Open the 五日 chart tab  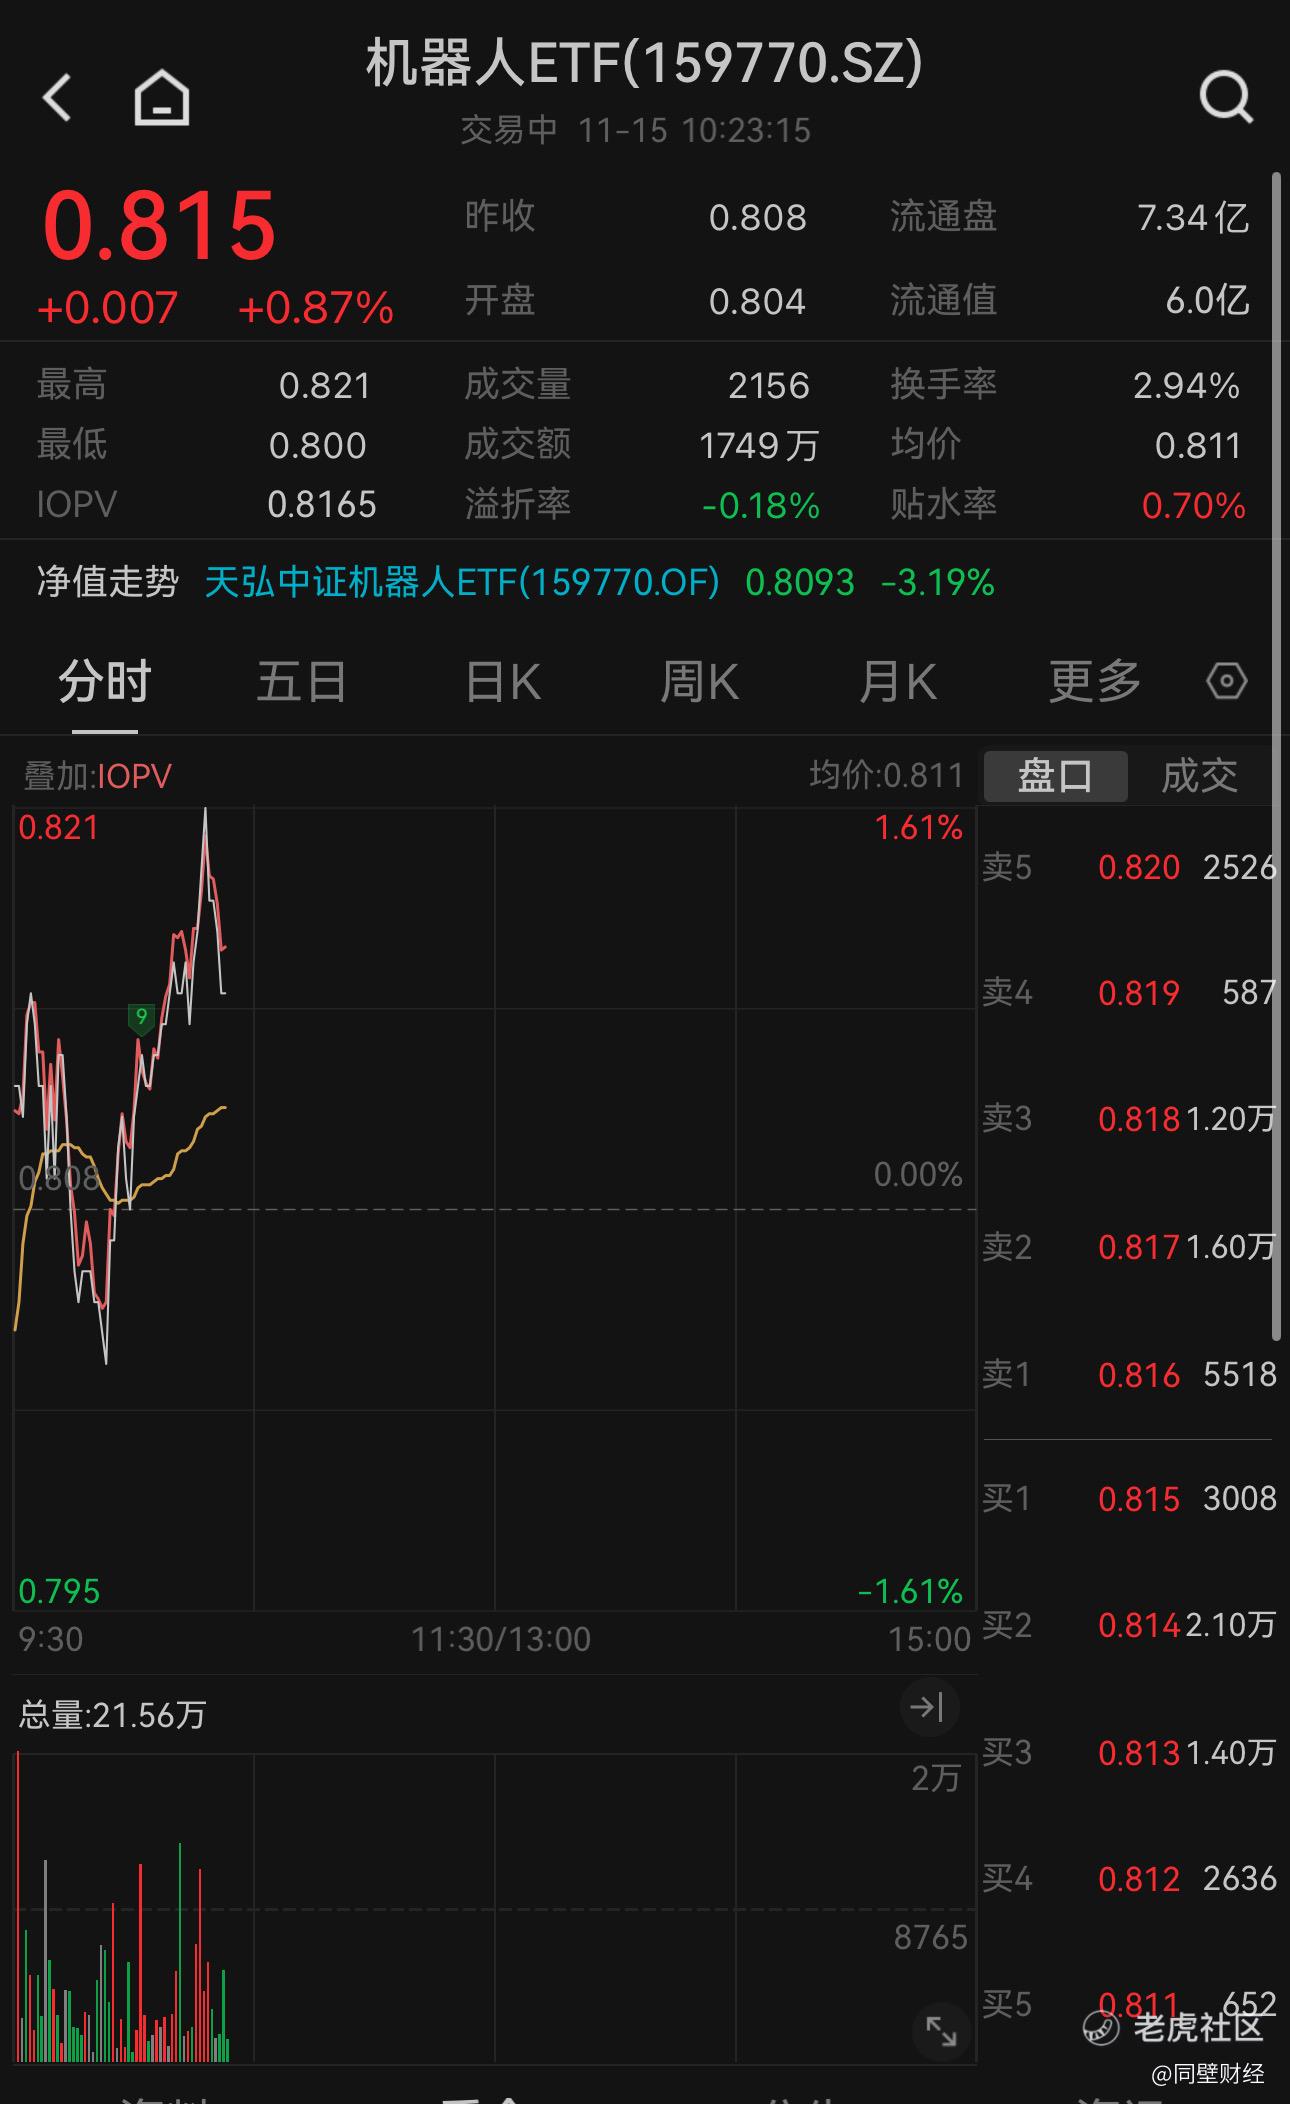[301, 682]
